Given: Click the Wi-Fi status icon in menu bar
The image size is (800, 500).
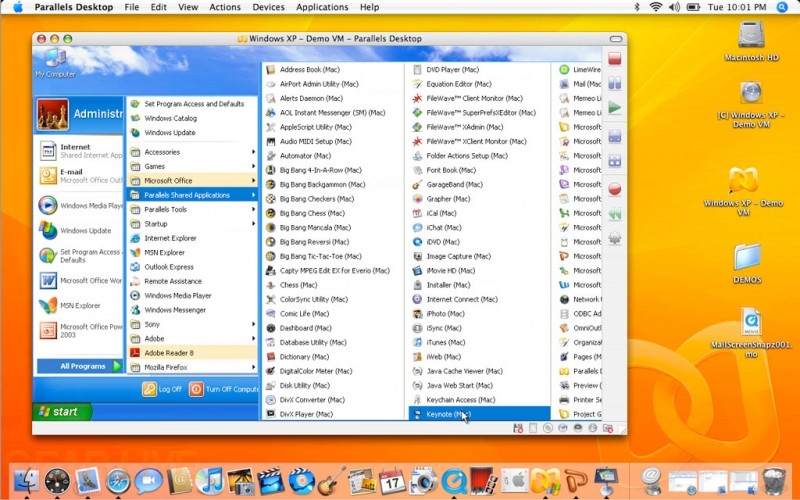Looking at the screenshot, I should click(656, 7).
